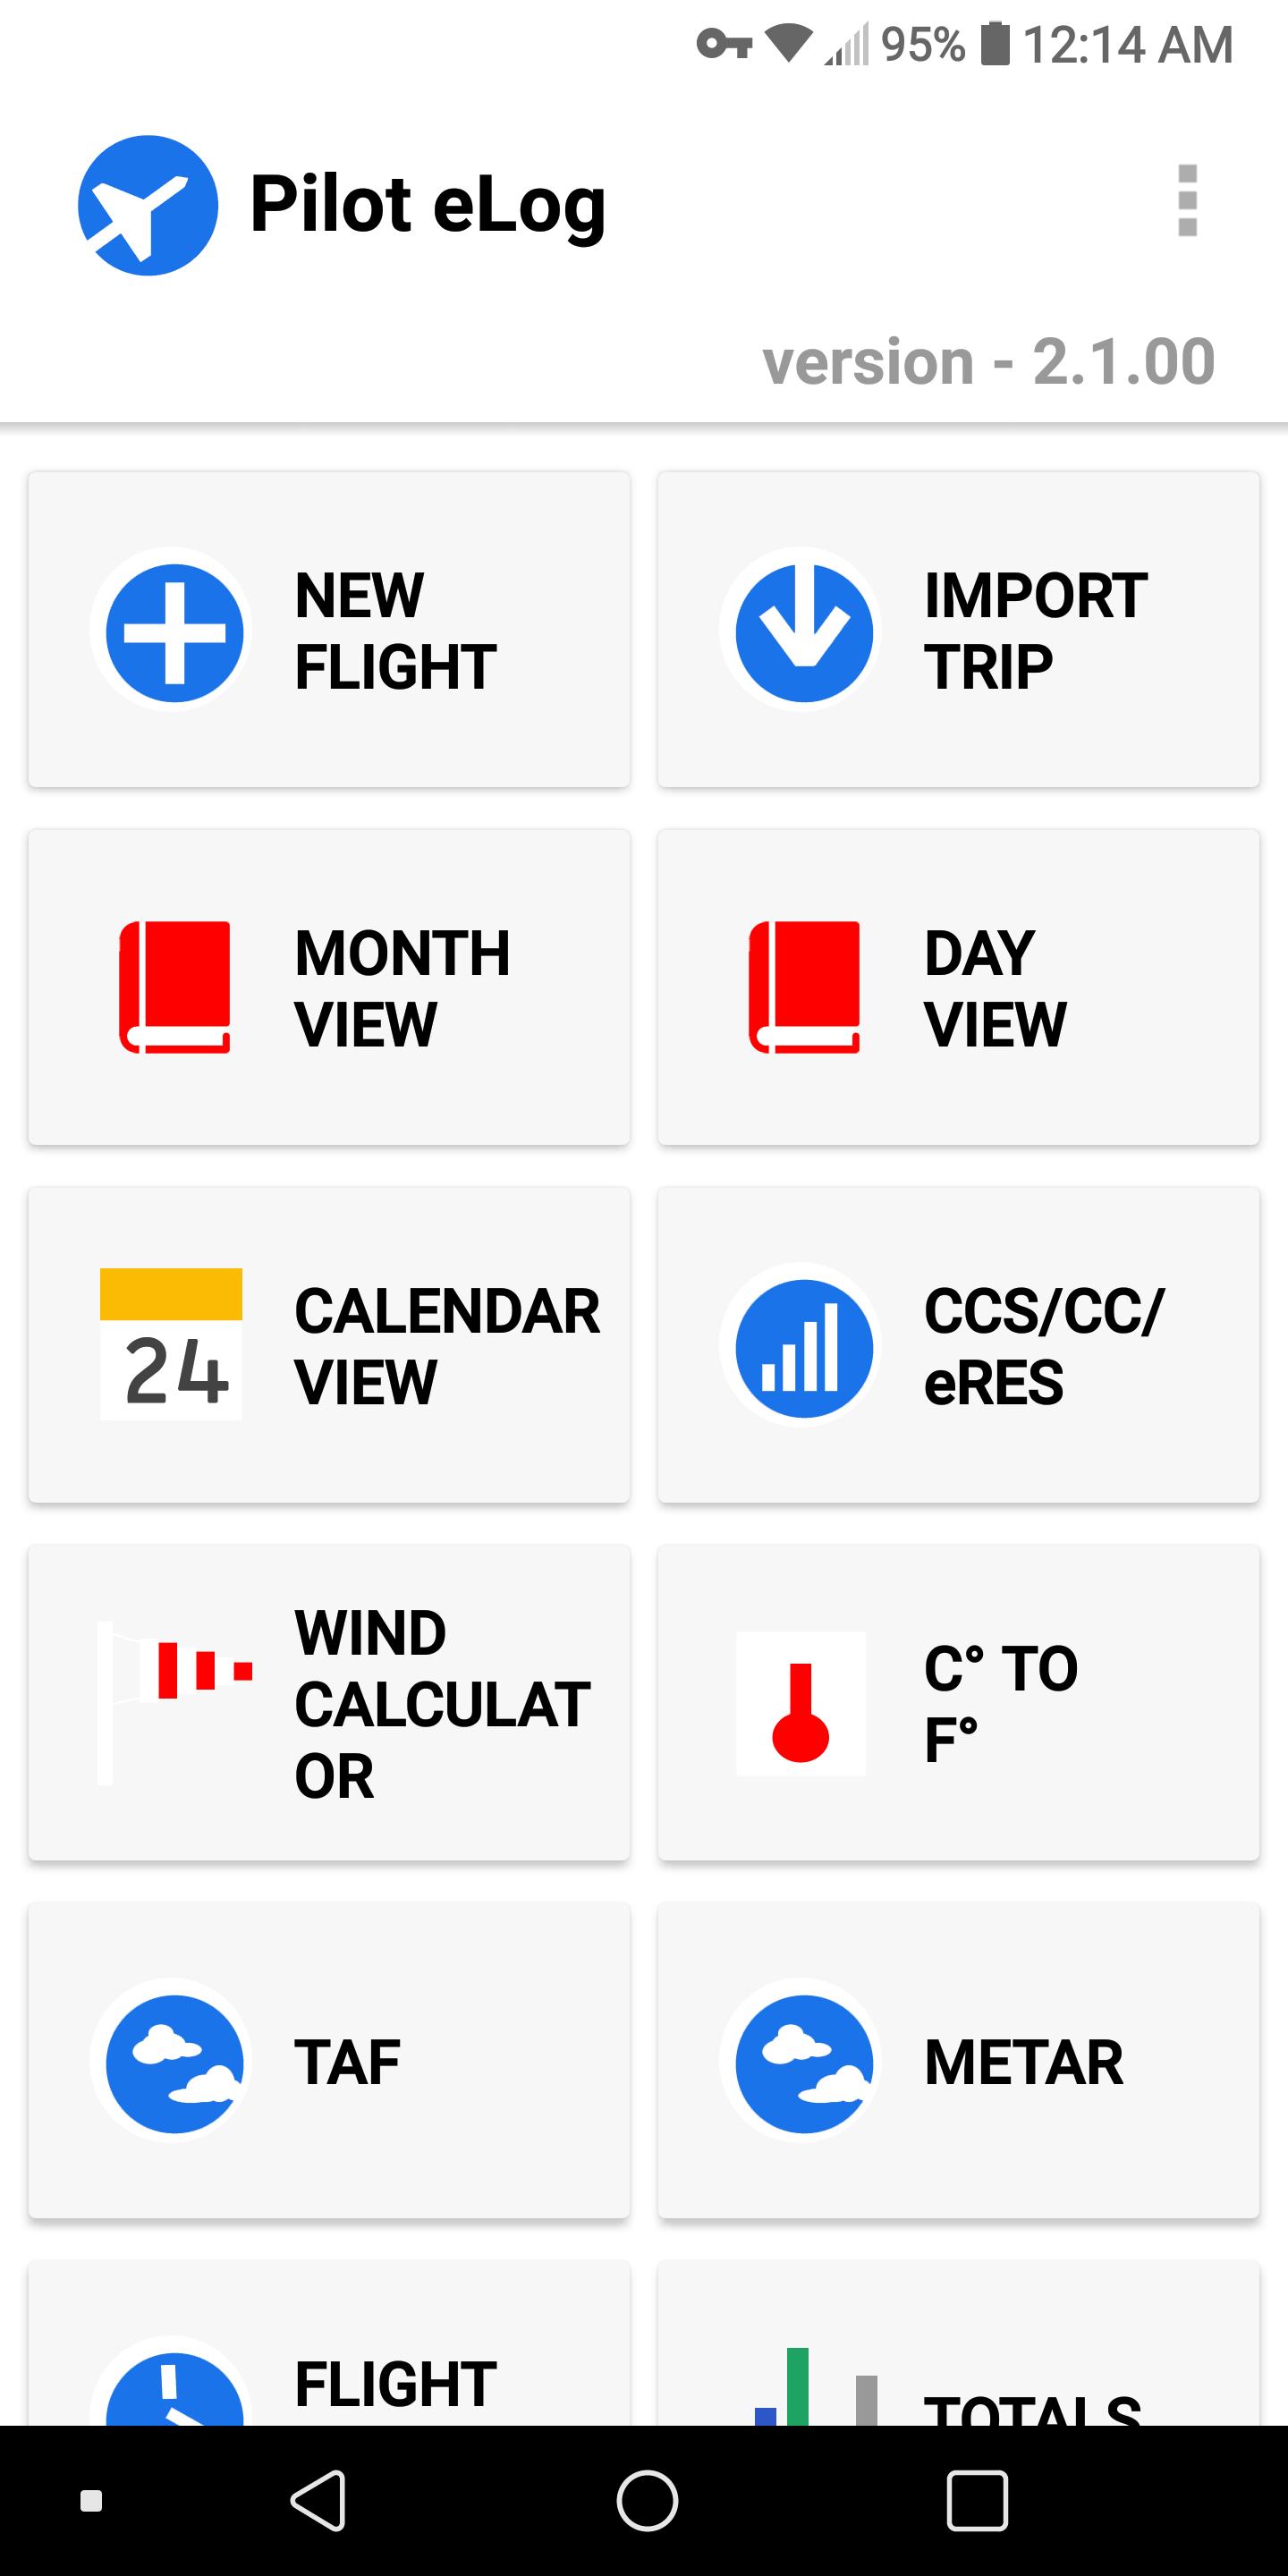Screen dimensions: 1288x2576
Task: Open Month View red book icon
Action: [x=175, y=987]
